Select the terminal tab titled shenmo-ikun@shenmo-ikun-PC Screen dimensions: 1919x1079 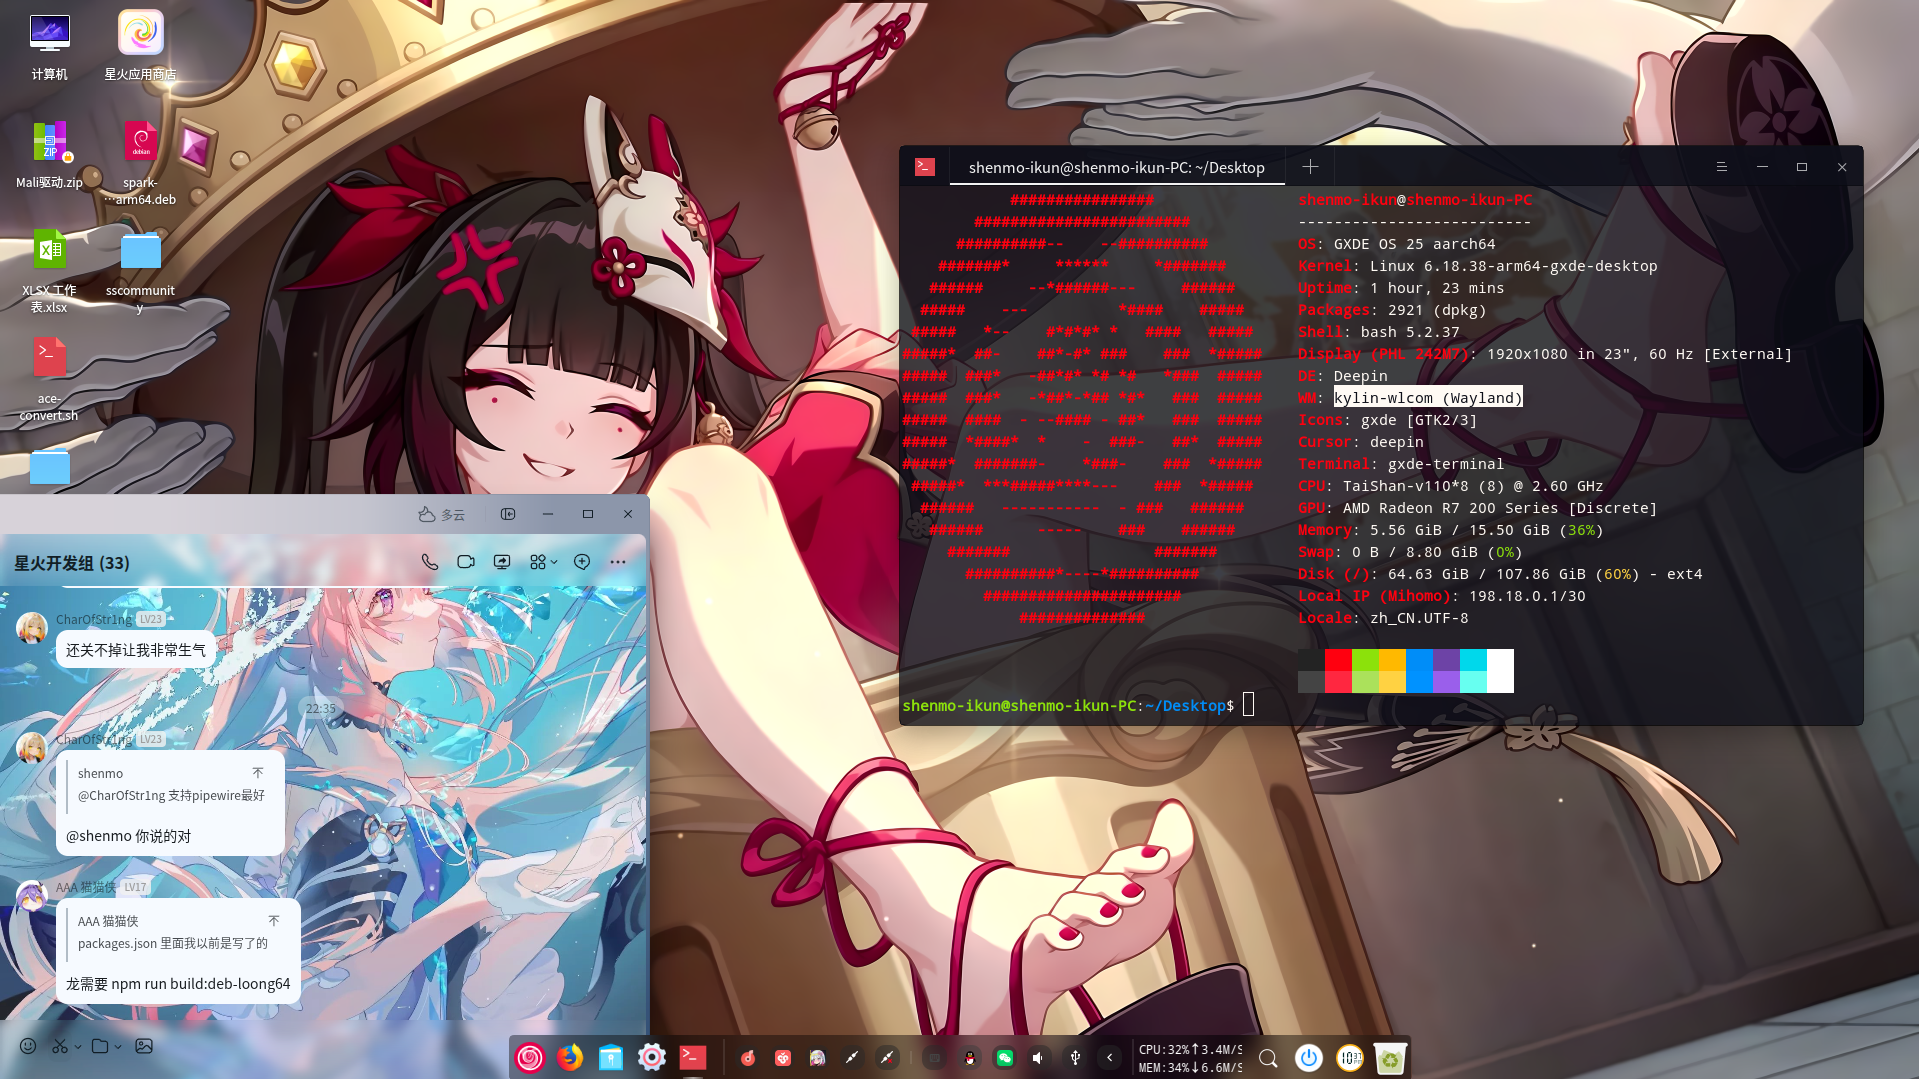coord(1116,167)
